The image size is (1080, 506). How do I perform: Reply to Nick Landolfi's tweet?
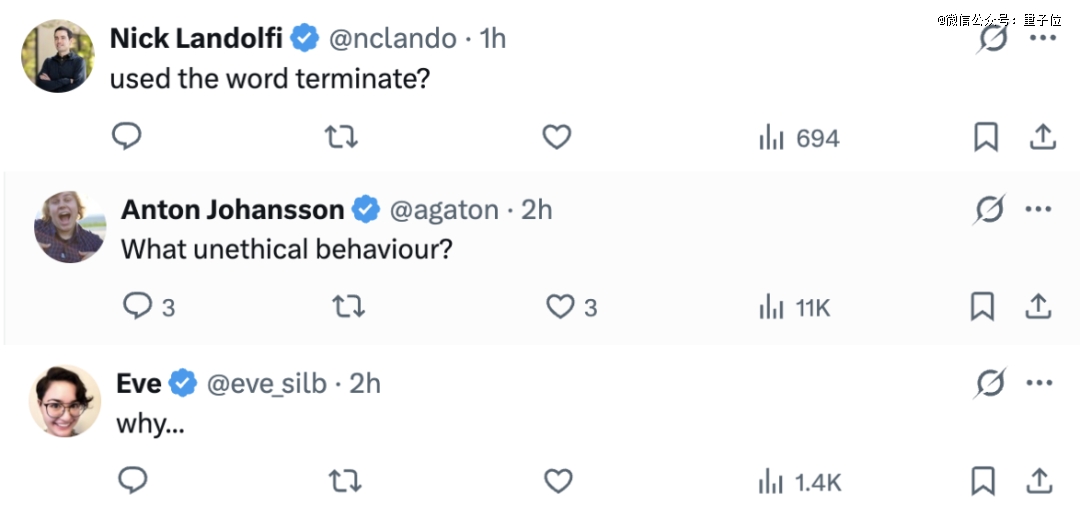point(126,137)
